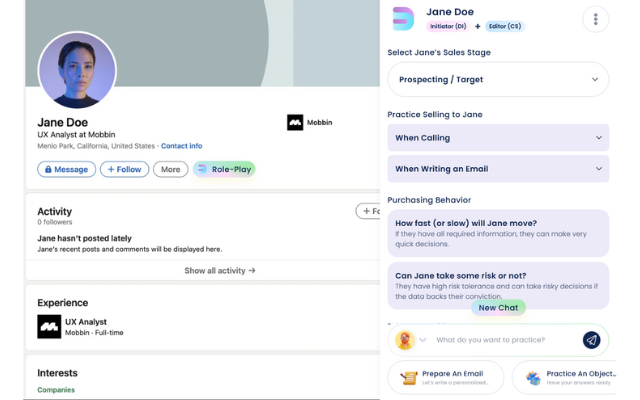Screen dimensions: 640x400
Task: Click the Prepare An Email card icon
Action: click(x=408, y=377)
